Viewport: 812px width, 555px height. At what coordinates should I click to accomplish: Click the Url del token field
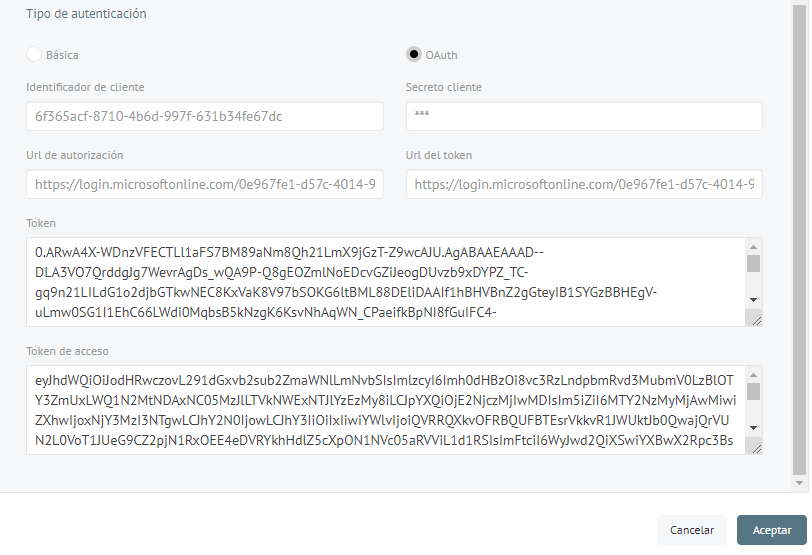click(x=584, y=184)
